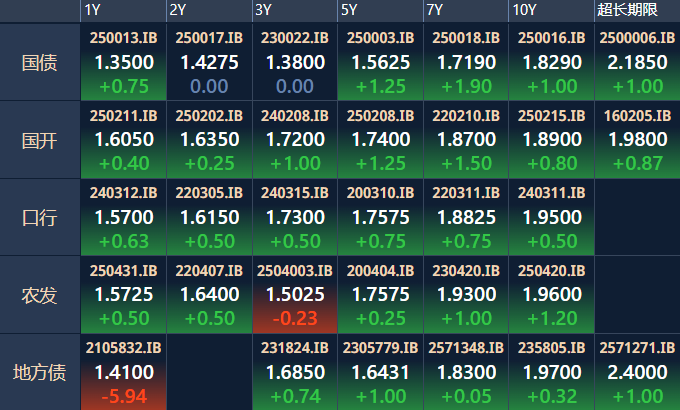Click bond code 220305.IB
Image resolution: width=680 pixels, height=410 pixels.
pyautogui.click(x=209, y=193)
